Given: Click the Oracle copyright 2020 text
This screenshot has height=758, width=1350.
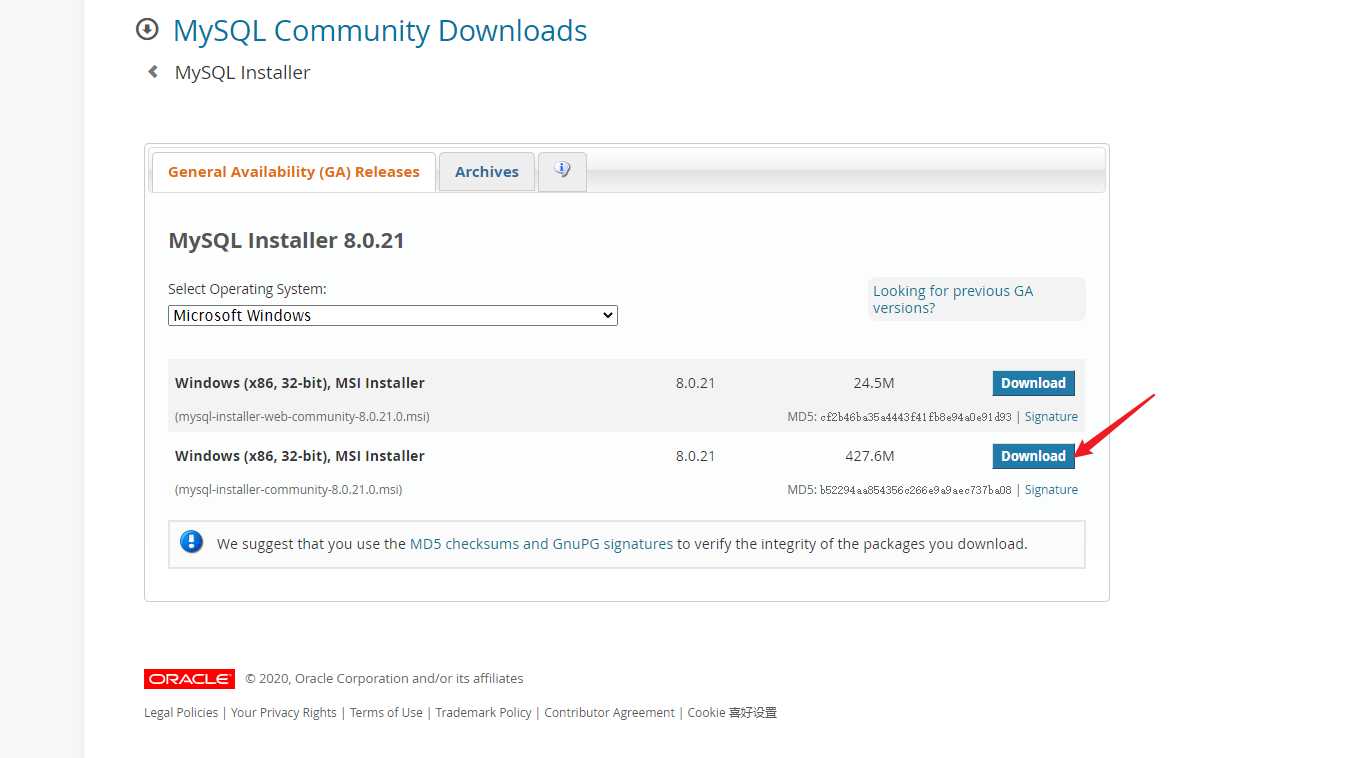Looking at the screenshot, I should click(x=384, y=679).
